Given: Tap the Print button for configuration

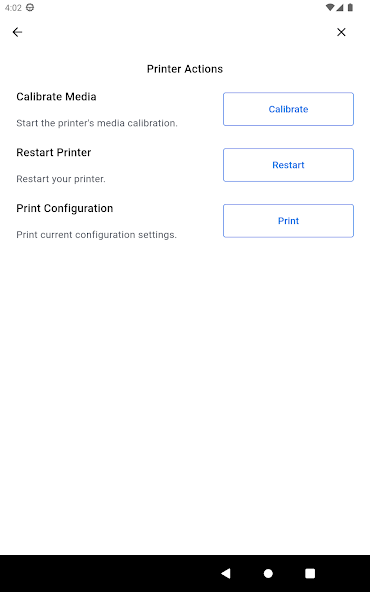Looking at the screenshot, I should [288, 221].
